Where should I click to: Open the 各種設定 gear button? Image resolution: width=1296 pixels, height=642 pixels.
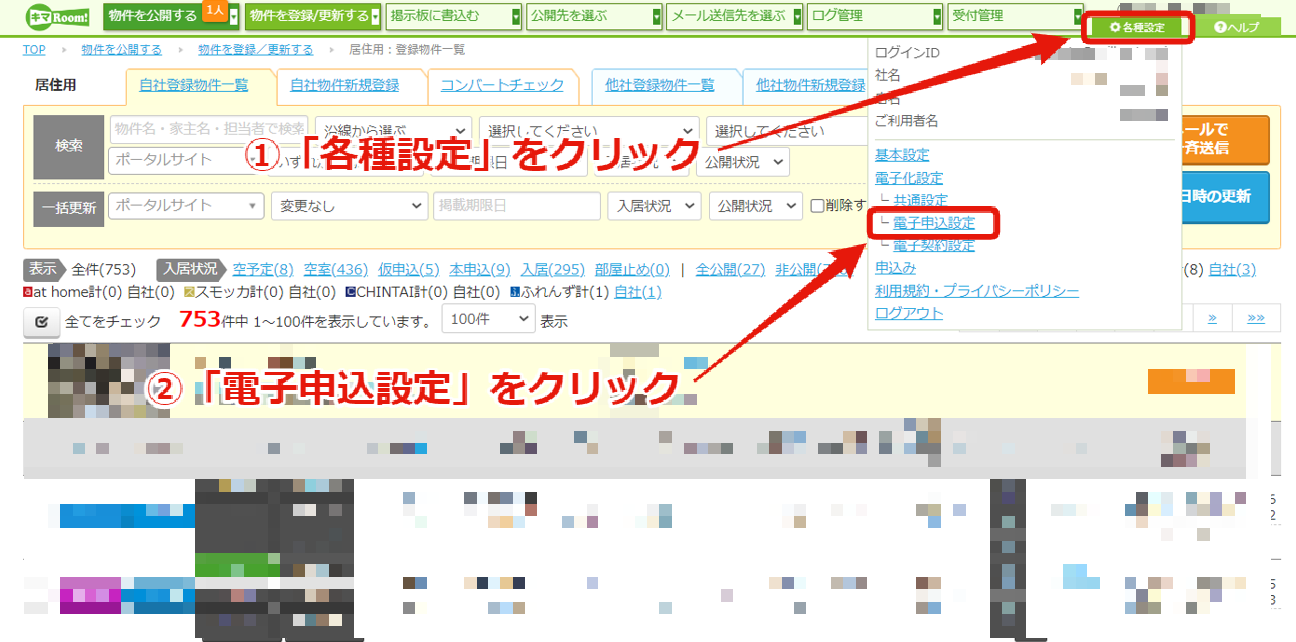point(1137,27)
